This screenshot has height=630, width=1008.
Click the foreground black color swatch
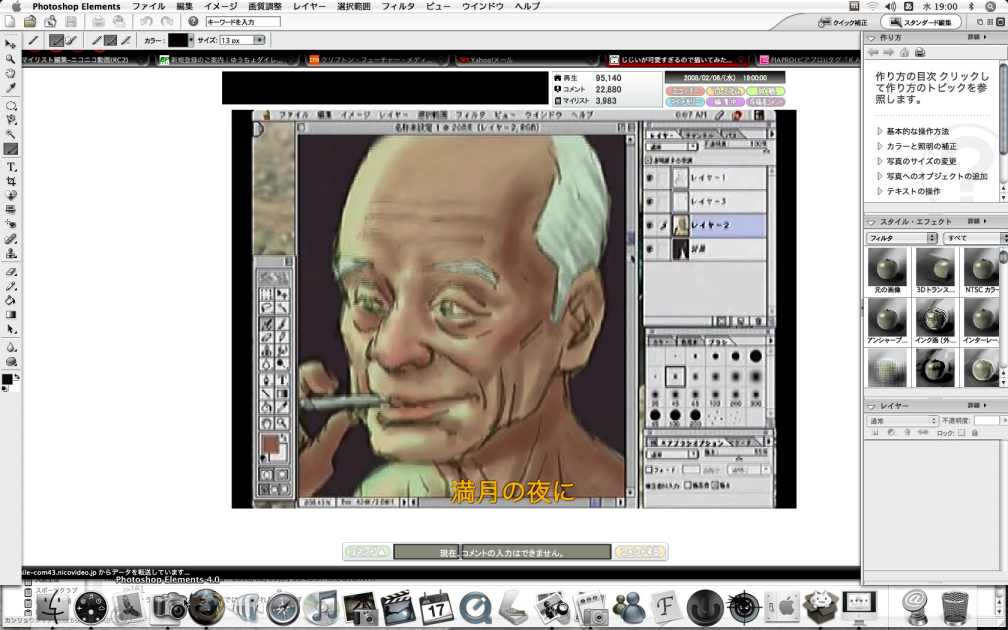click(x=7, y=379)
